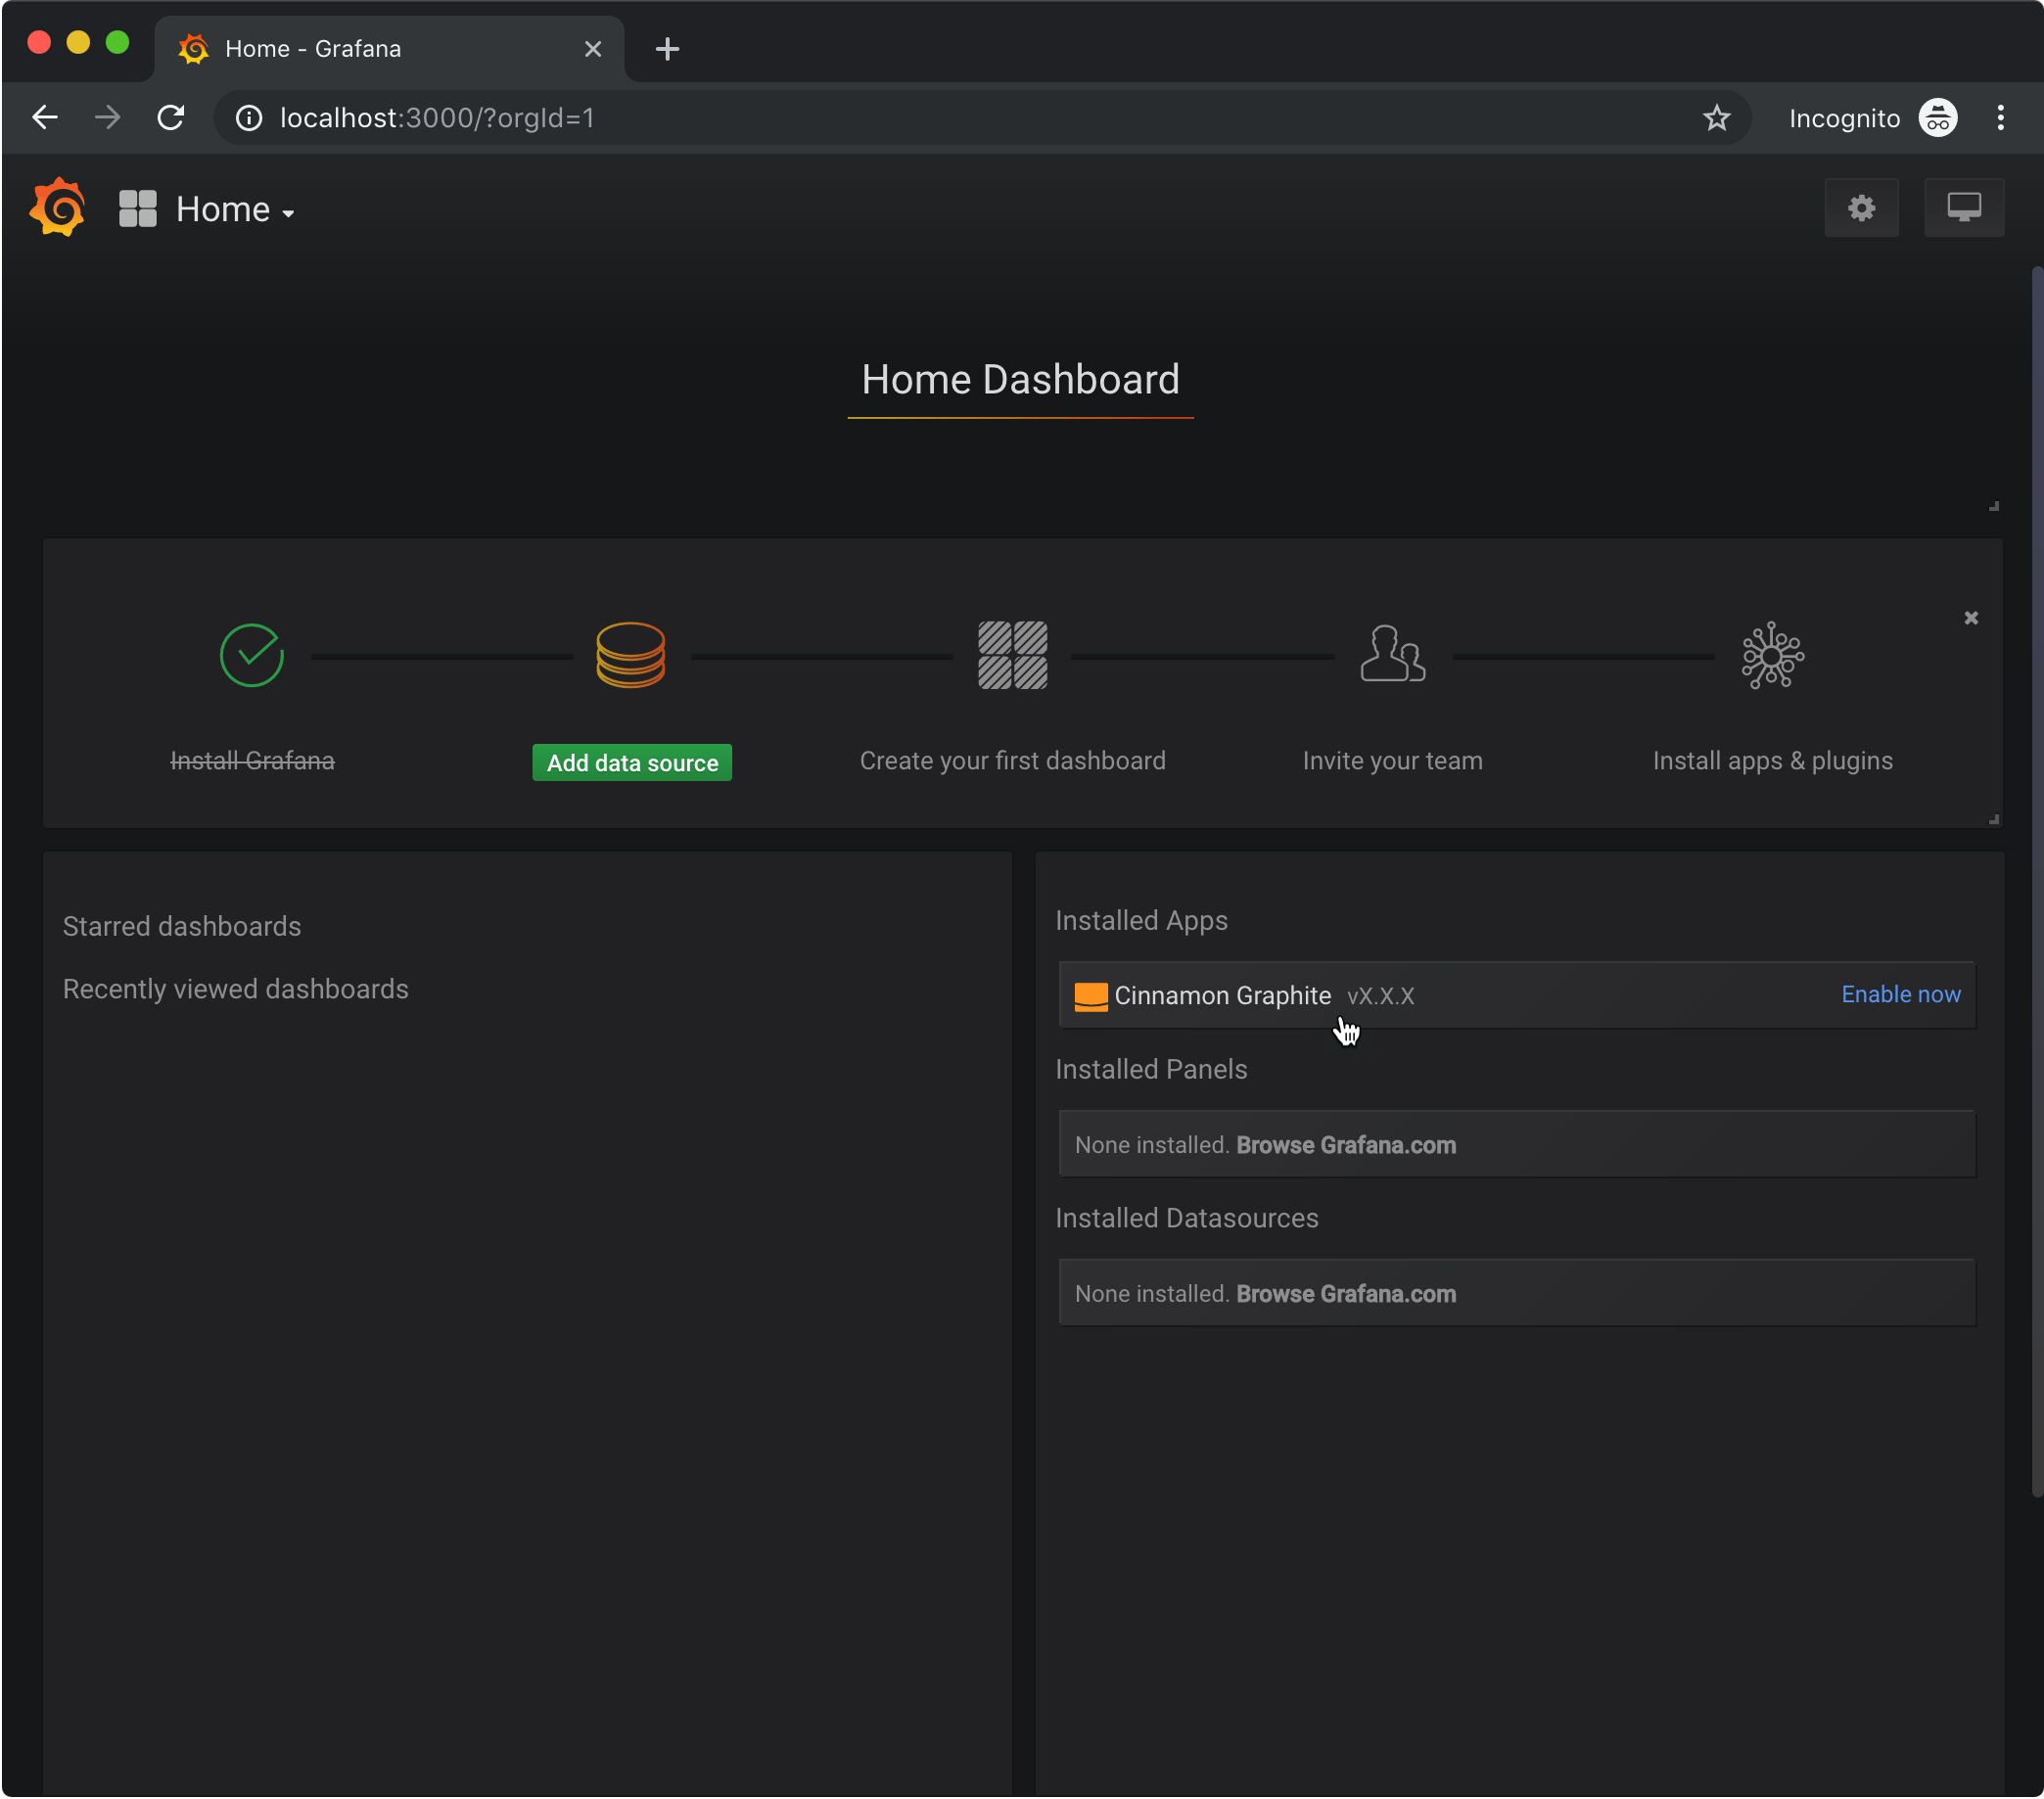Click Starred dashboards heading

coord(182,926)
